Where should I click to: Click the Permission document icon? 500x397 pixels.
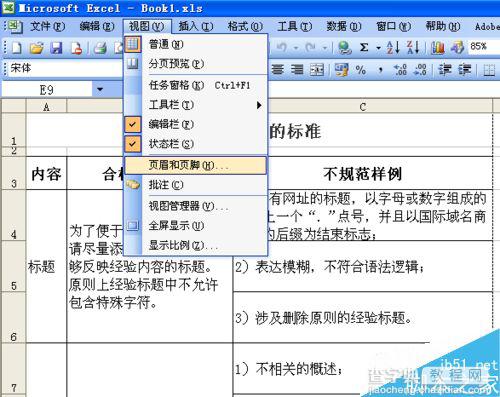pyautogui.click(x=77, y=48)
